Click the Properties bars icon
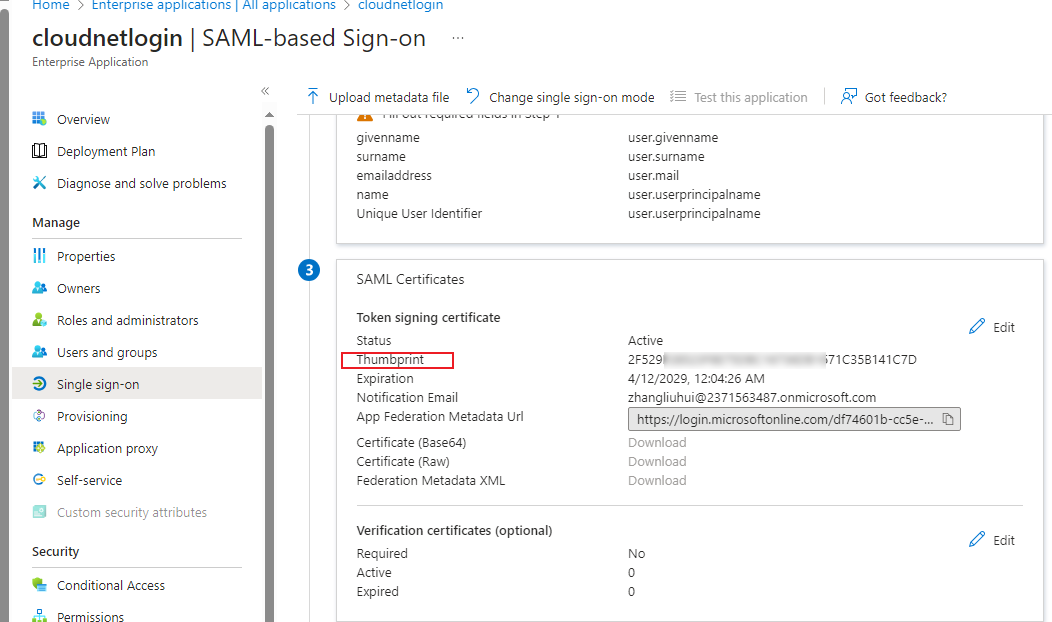Image resolution: width=1052 pixels, height=622 pixels. (40, 256)
